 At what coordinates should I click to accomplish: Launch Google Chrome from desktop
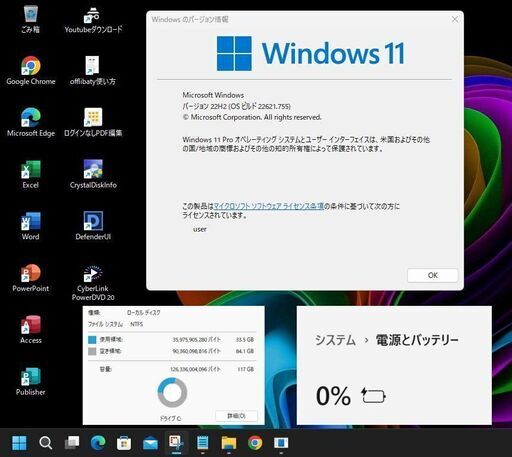point(31,71)
